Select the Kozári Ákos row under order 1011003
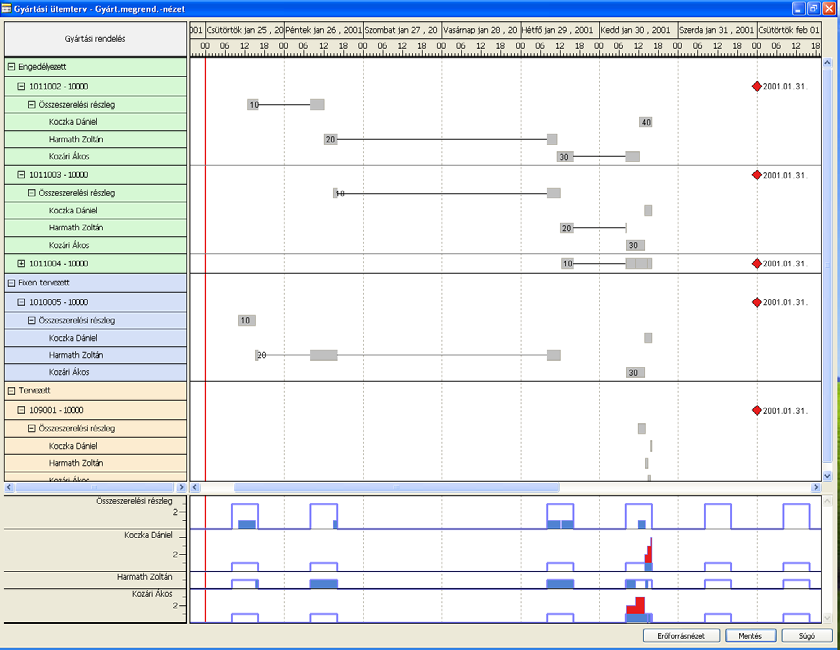 pos(95,245)
